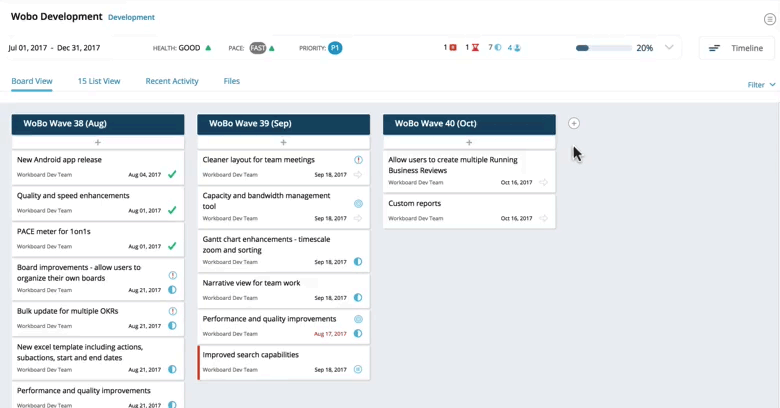Click the WoBo Wave 39 (Sep) column header

(284, 124)
